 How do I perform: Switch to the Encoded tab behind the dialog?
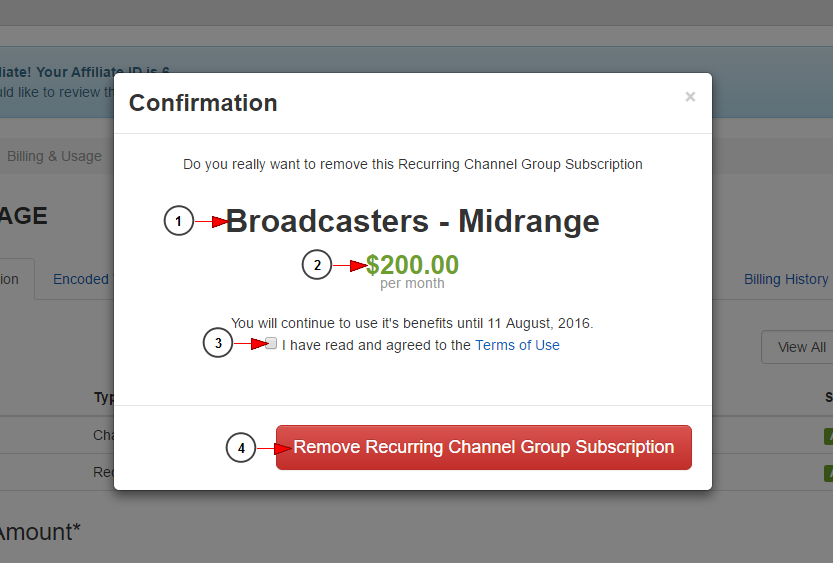pyautogui.click(x=81, y=279)
